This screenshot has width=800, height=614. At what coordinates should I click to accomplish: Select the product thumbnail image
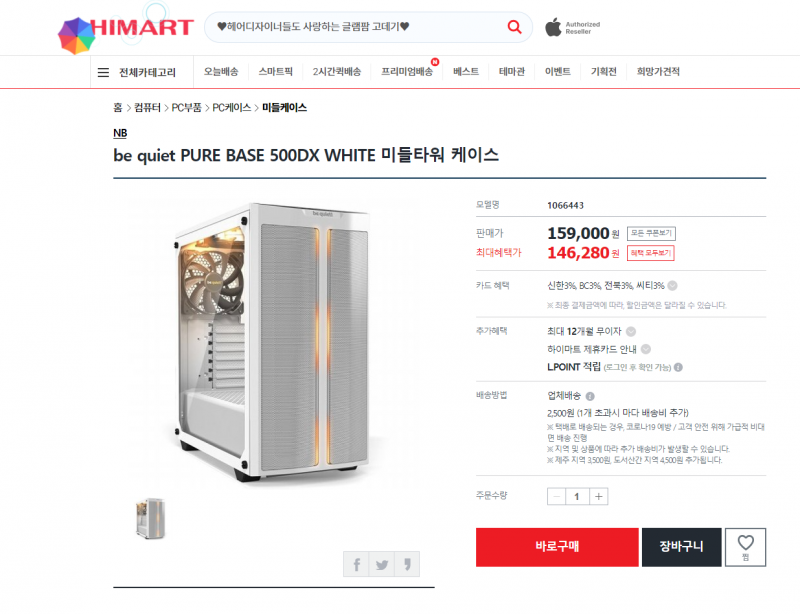151,519
